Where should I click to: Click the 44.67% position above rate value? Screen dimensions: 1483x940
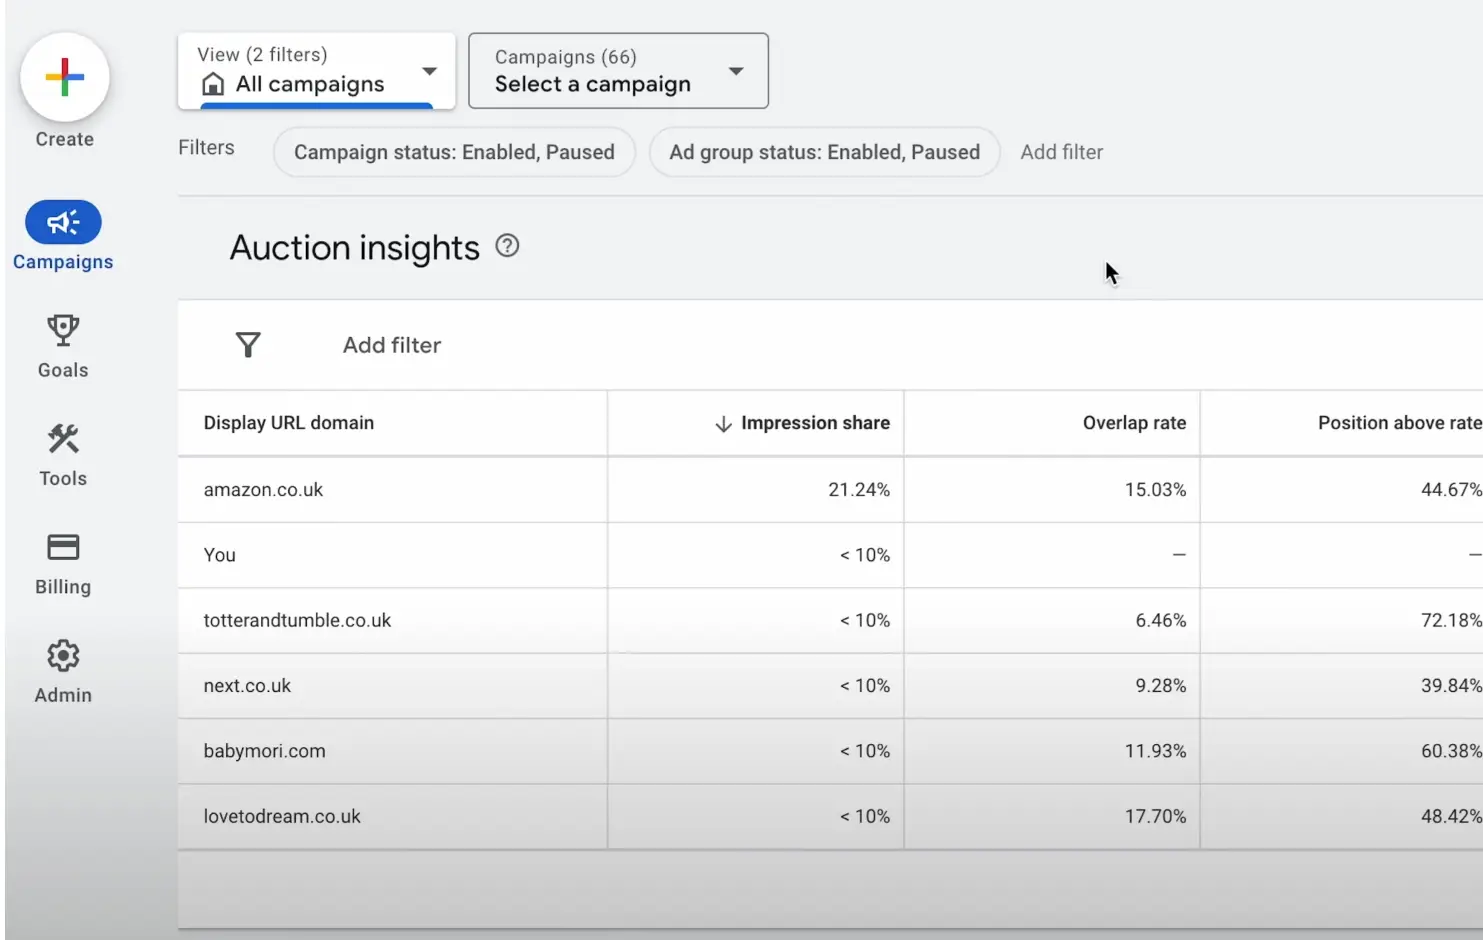[x=1451, y=490]
